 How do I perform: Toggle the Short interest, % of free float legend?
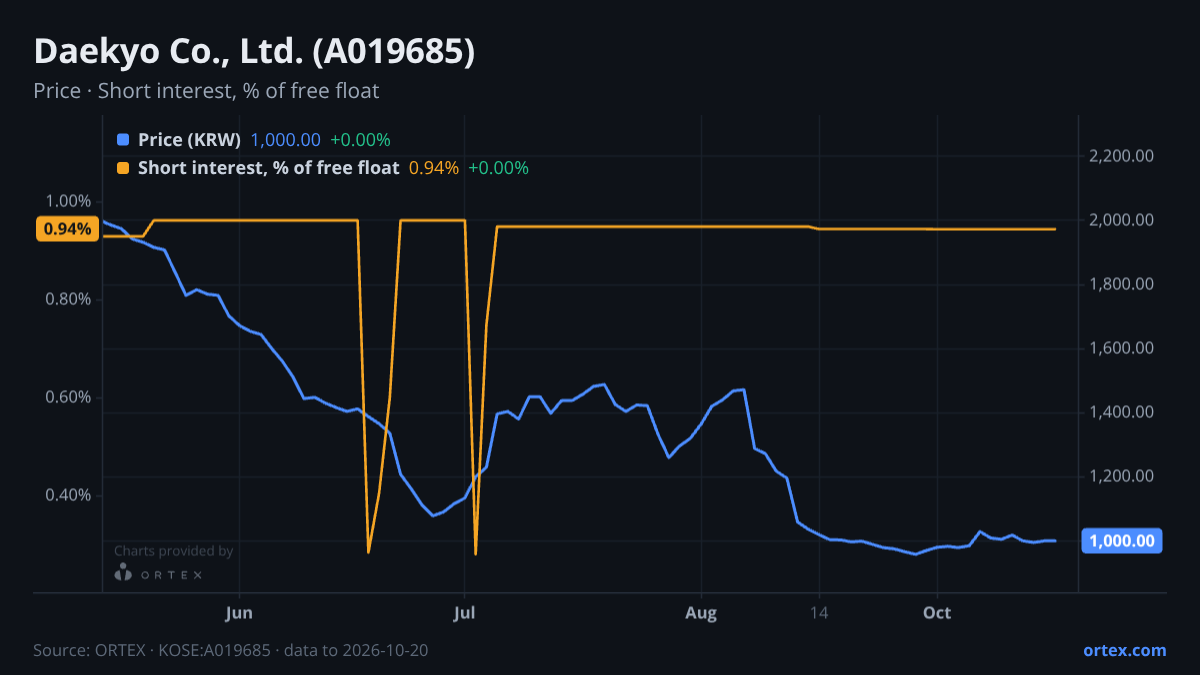pos(268,168)
